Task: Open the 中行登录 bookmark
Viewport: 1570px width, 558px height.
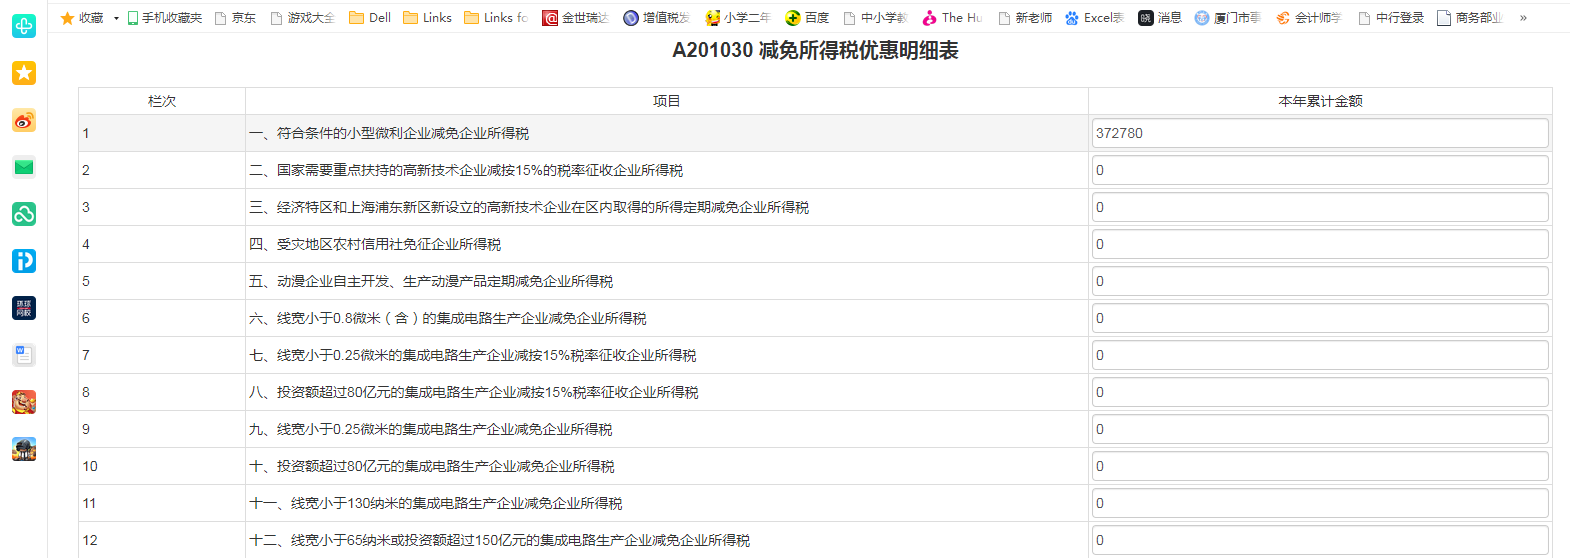Action: click(x=1391, y=18)
